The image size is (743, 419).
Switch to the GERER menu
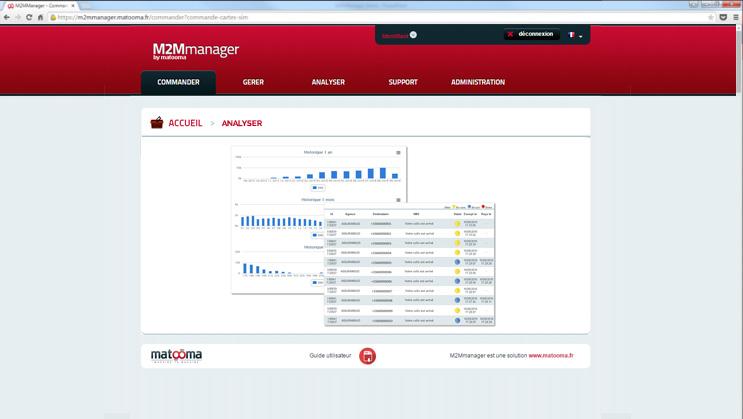[x=253, y=82]
